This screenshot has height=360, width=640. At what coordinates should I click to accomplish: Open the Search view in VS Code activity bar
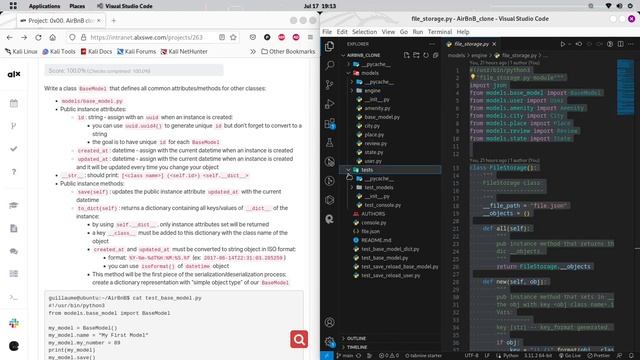pyautogui.click(x=330, y=65)
